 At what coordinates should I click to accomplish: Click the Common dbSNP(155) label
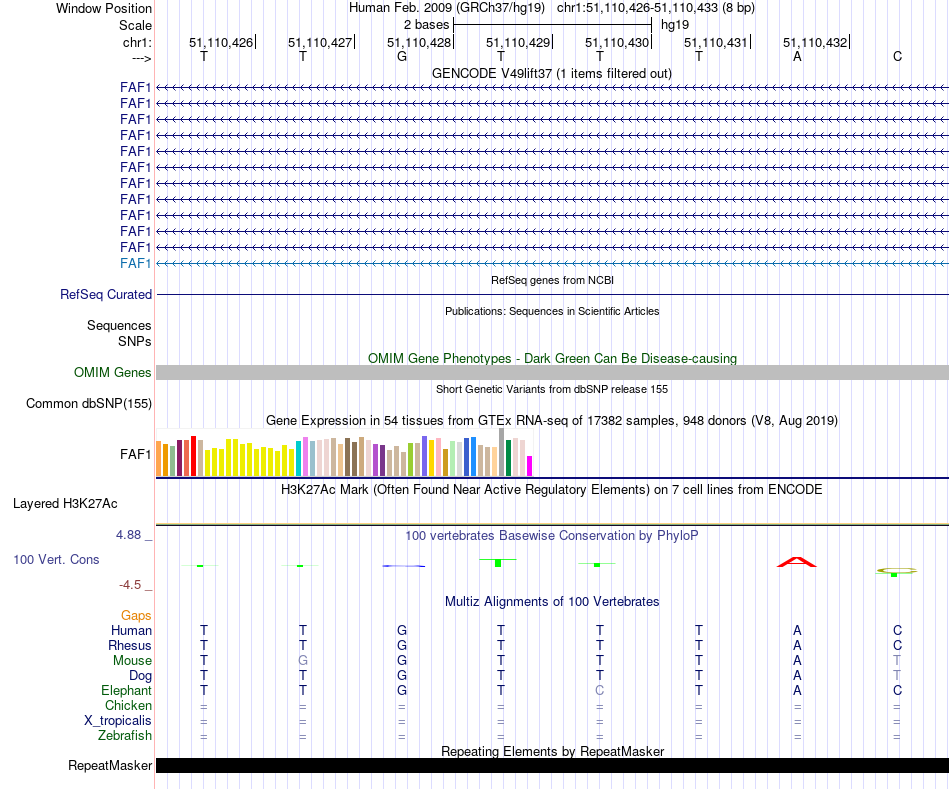[88, 404]
